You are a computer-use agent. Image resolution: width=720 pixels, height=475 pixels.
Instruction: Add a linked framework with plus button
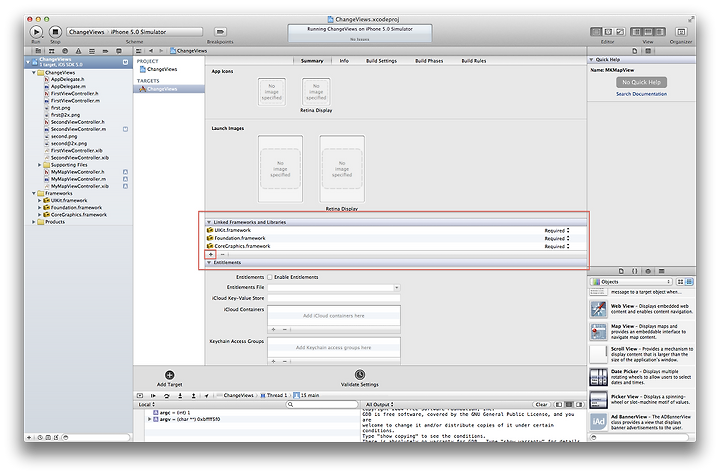(x=211, y=254)
